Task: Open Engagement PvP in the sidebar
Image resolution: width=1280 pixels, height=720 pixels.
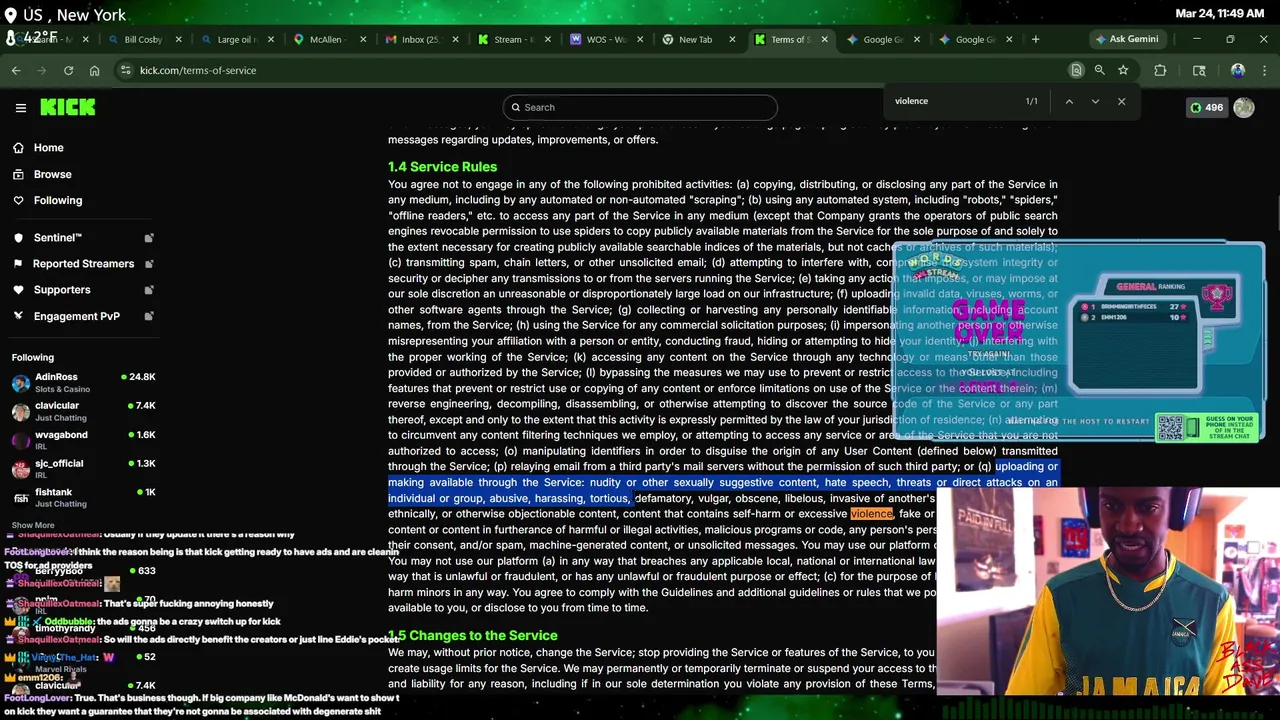Action: 76,316
